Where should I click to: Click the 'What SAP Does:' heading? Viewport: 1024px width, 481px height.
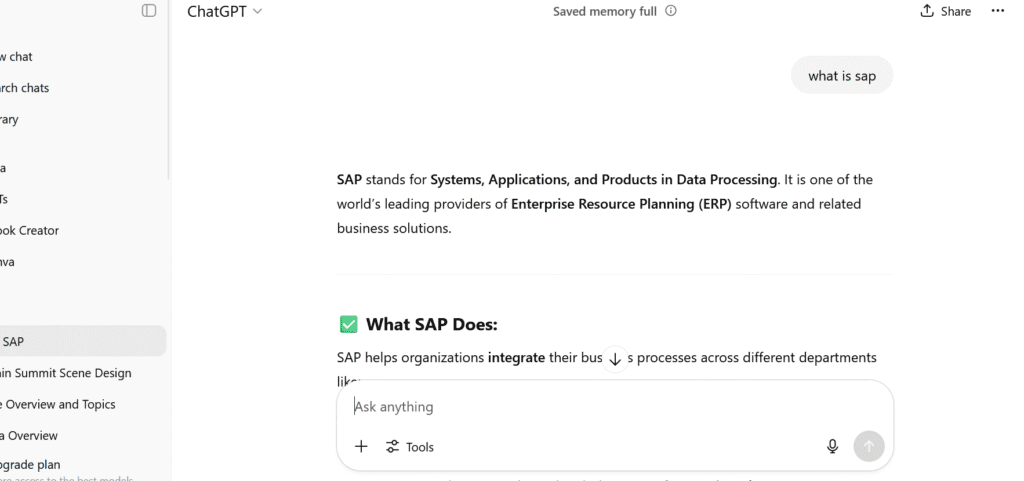point(432,324)
